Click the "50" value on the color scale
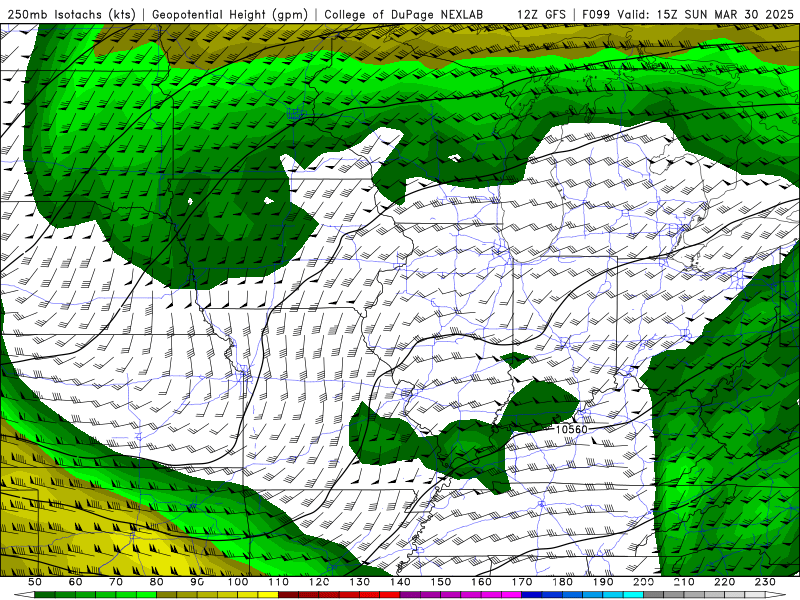This screenshot has height=600, width=800. pyautogui.click(x=35, y=582)
